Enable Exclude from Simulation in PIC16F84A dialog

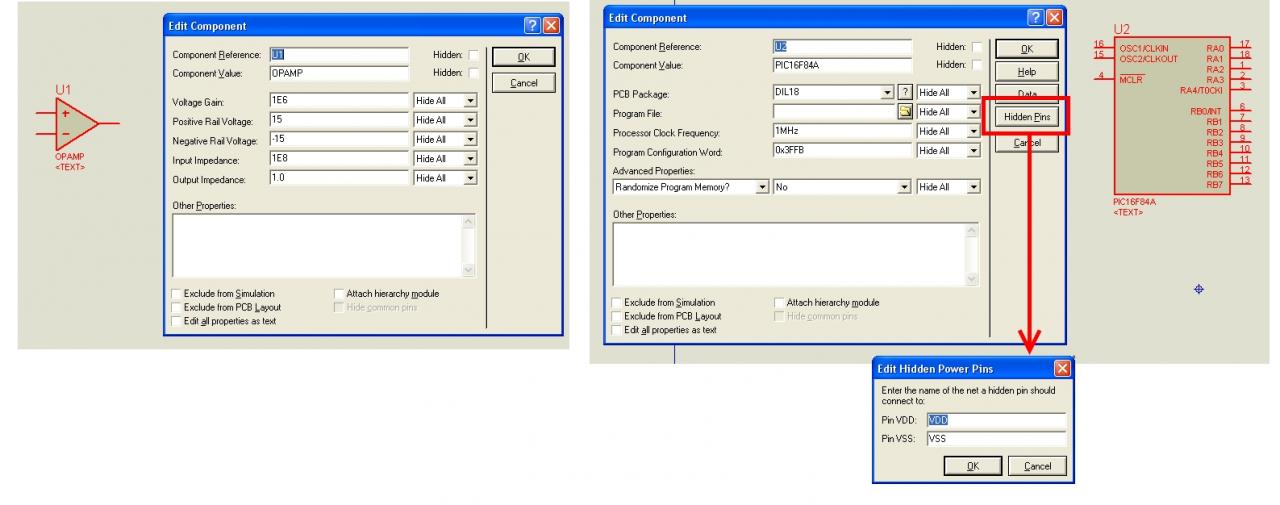(617, 302)
